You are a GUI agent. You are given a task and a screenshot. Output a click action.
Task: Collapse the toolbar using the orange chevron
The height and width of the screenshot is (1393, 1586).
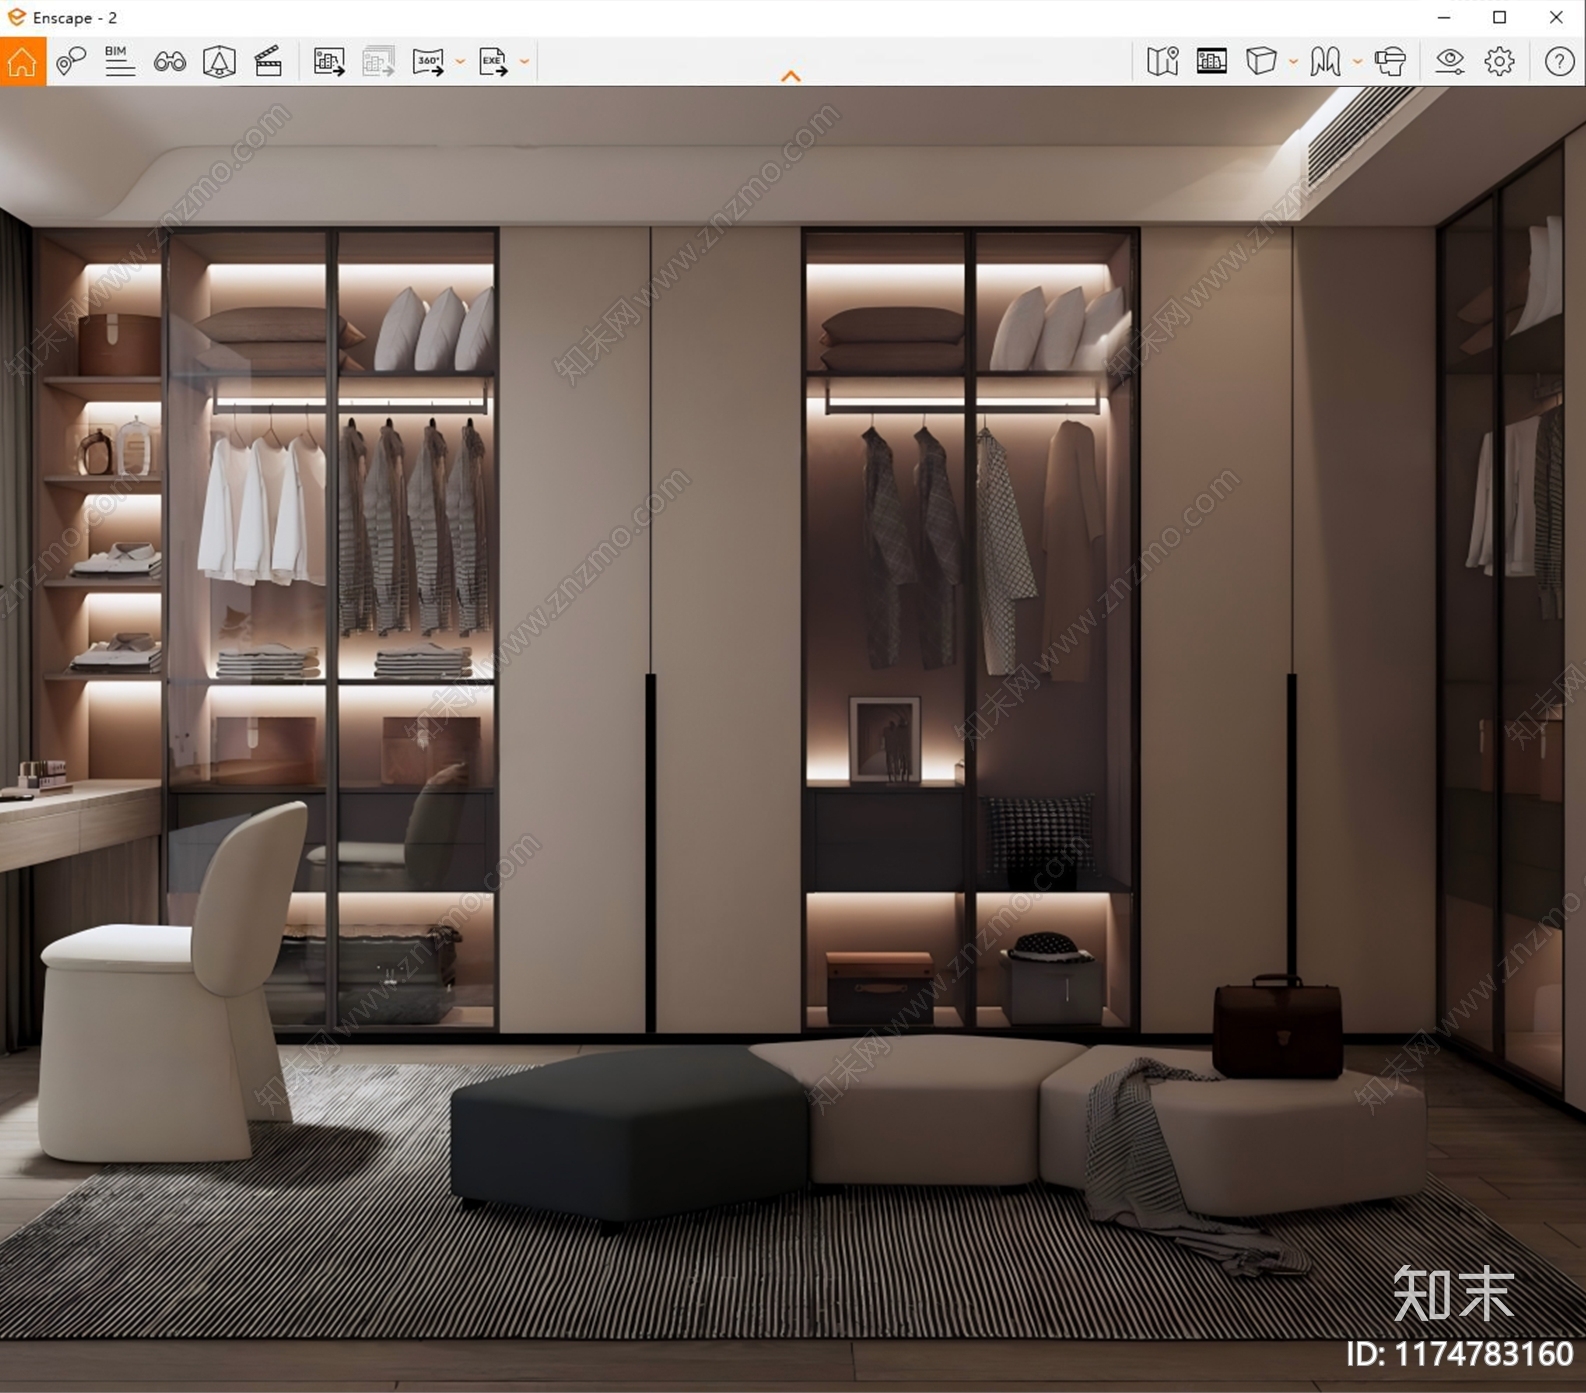791,76
